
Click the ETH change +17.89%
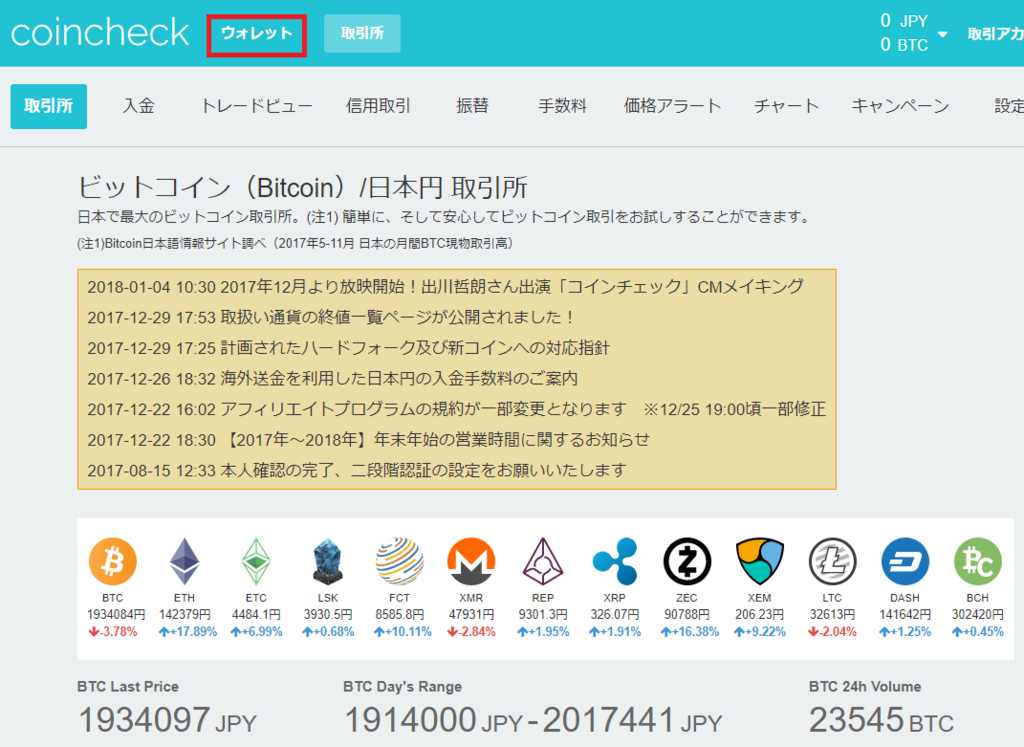point(187,632)
